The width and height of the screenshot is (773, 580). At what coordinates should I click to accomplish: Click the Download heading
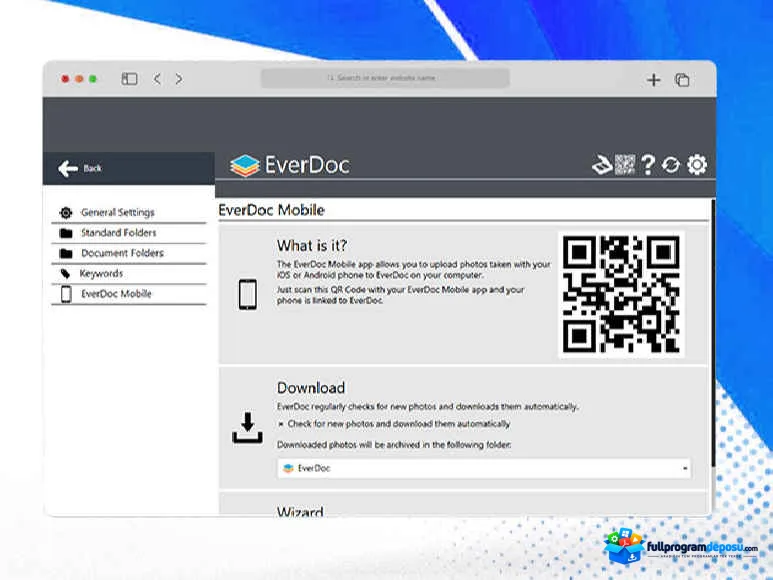click(311, 388)
